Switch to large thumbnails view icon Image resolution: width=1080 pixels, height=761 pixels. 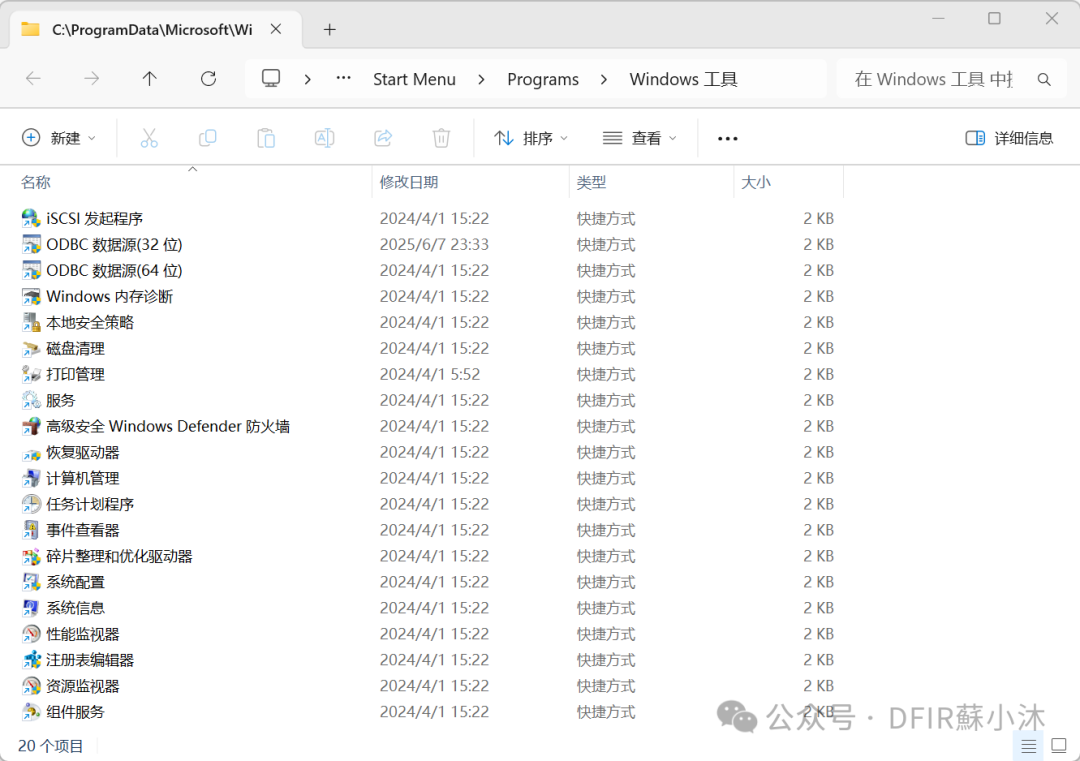coord(1059,746)
